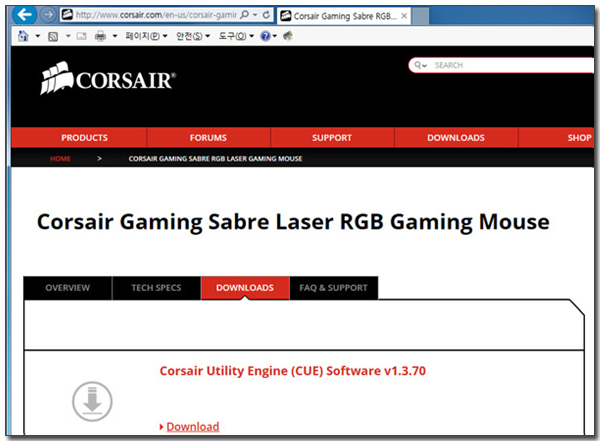Click the Sabre RGB Laser Gaming Mouse breadcrumb

pos(215,158)
